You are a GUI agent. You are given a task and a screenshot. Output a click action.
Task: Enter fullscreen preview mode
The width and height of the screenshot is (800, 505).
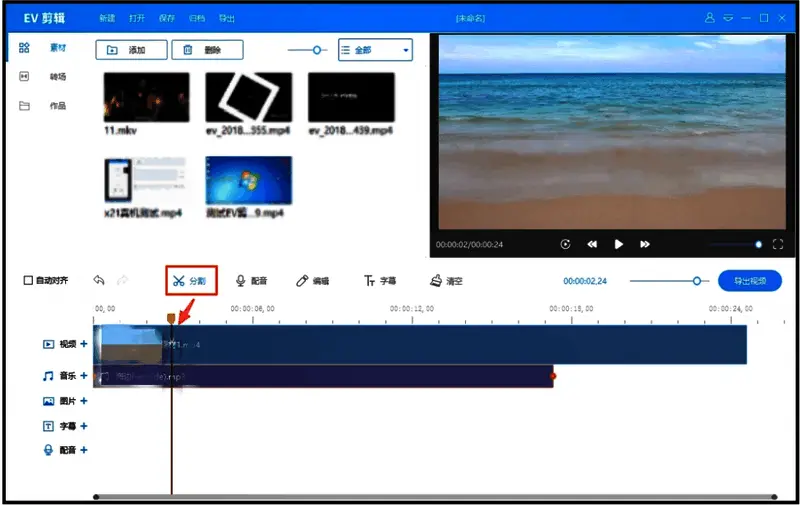778,244
